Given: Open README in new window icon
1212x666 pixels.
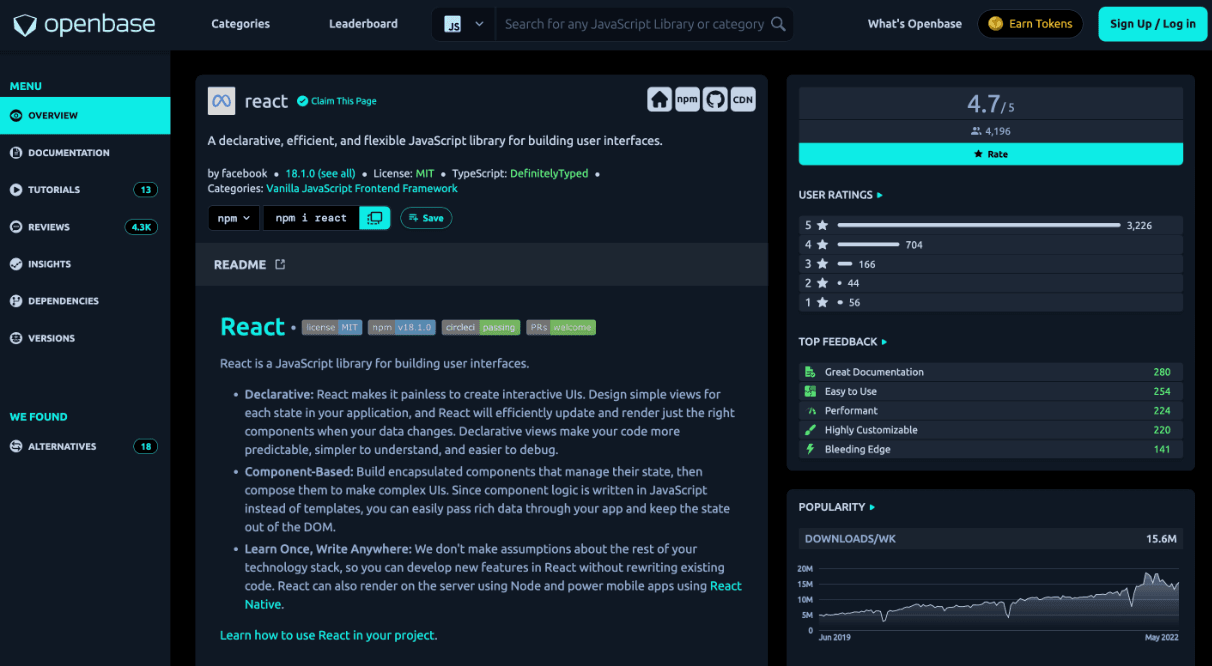Looking at the screenshot, I should tap(280, 264).
